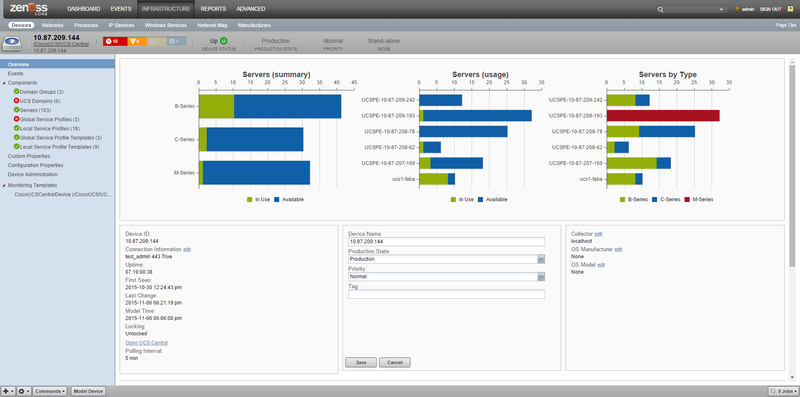
Task: Click red status icon for Global Service Profiles
Action: click(x=16, y=119)
